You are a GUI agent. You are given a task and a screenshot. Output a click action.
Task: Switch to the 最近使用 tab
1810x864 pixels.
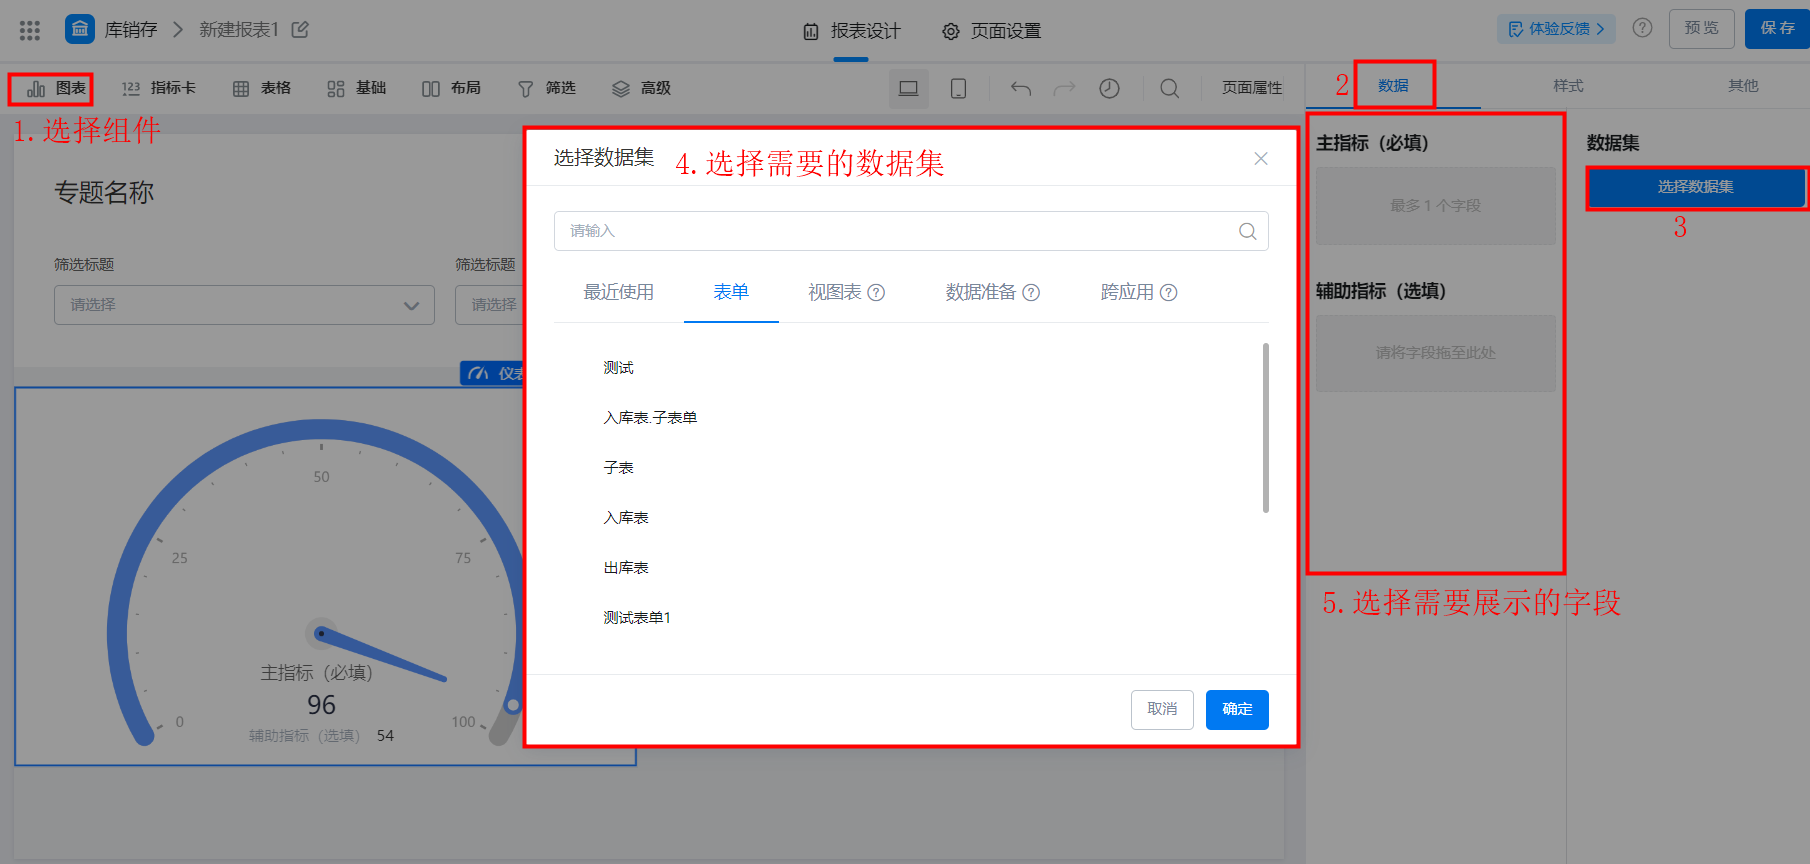(x=618, y=292)
